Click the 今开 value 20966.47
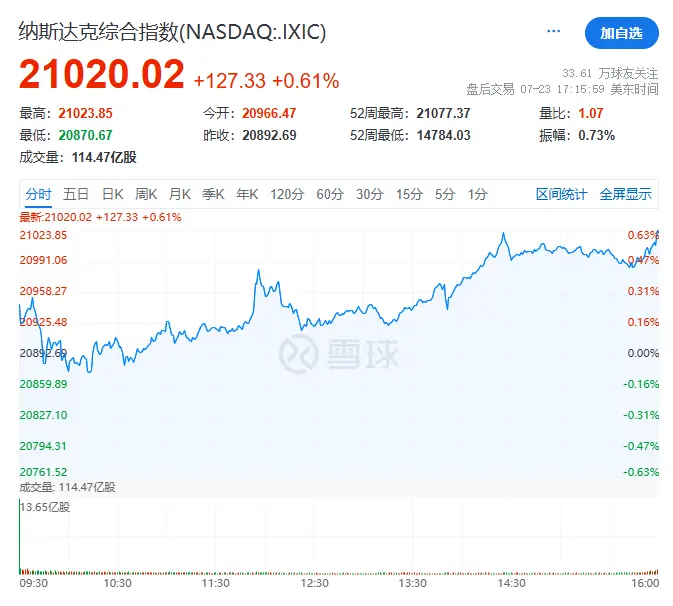This screenshot has height=606, width=673. pos(269,113)
